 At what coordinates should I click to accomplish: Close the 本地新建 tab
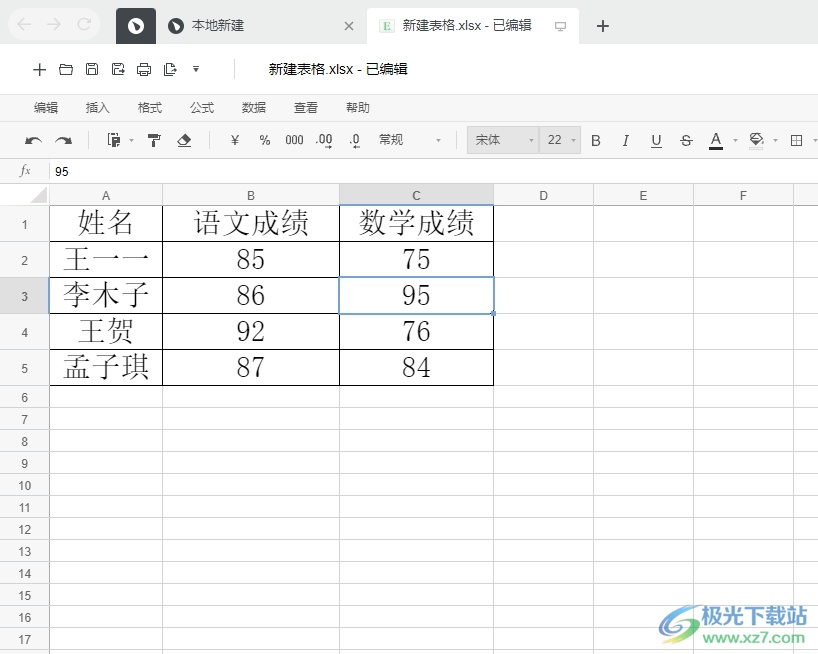(349, 26)
